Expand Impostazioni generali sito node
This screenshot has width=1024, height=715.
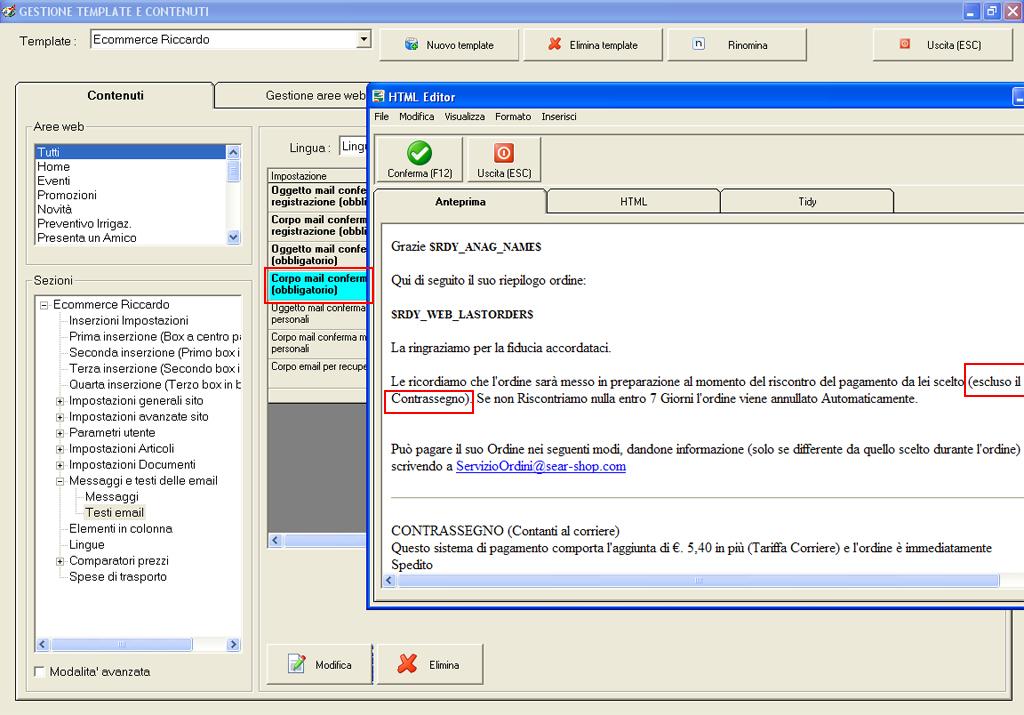point(60,401)
